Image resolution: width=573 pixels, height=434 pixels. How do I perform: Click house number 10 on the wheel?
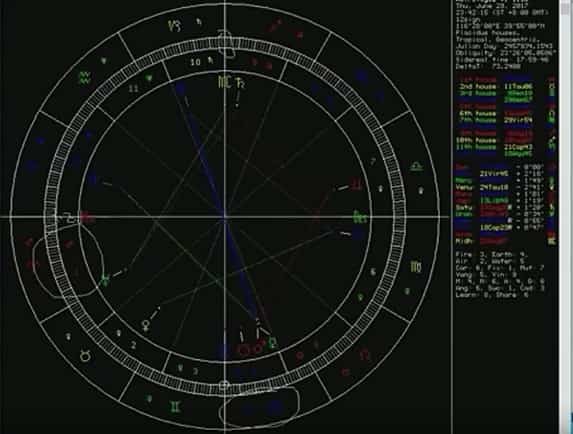[x=196, y=62]
